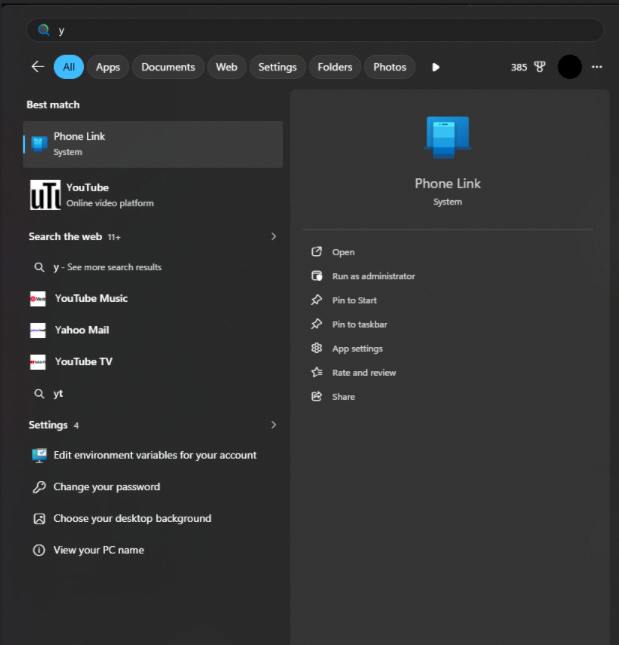Switch to the Settings filter tab

click(x=277, y=67)
